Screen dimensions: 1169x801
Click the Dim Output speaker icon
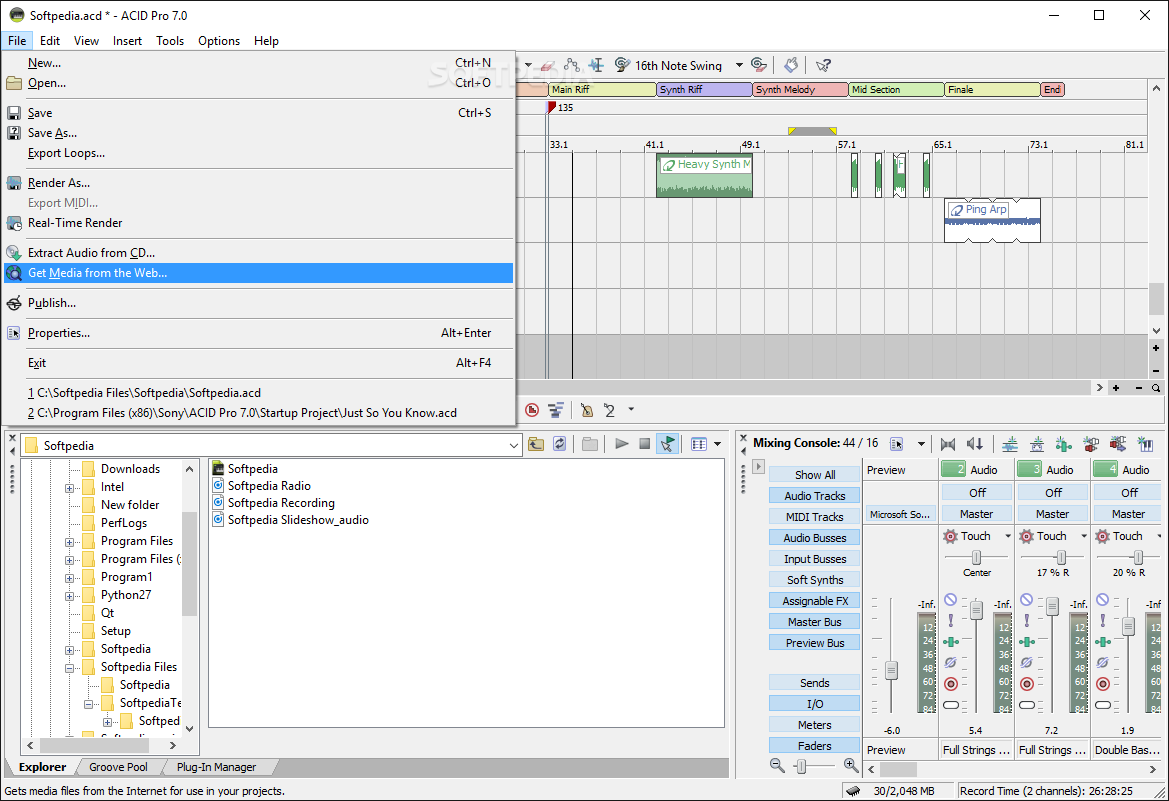point(975,445)
